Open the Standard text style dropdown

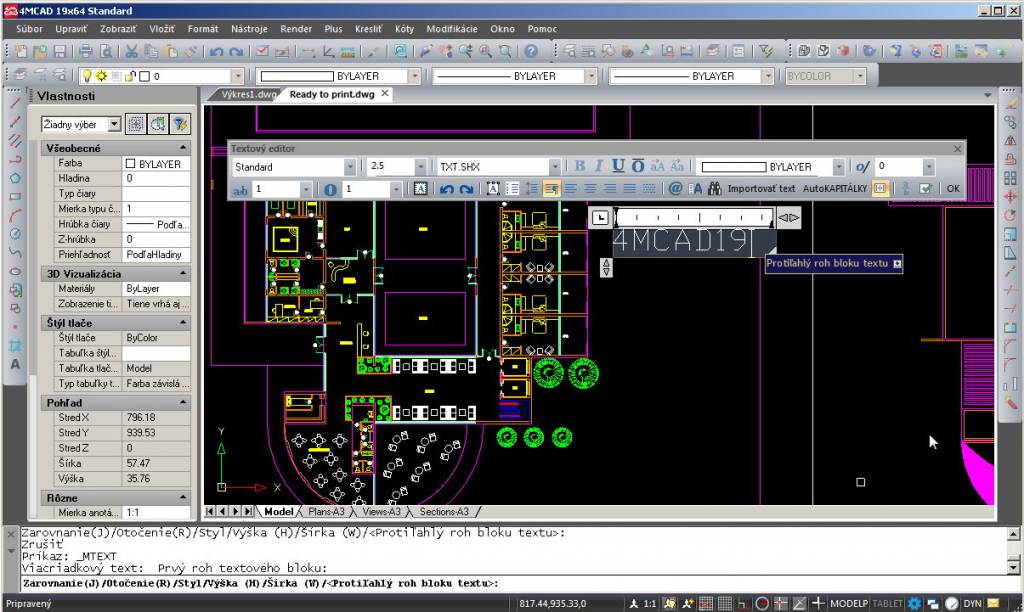(x=350, y=167)
